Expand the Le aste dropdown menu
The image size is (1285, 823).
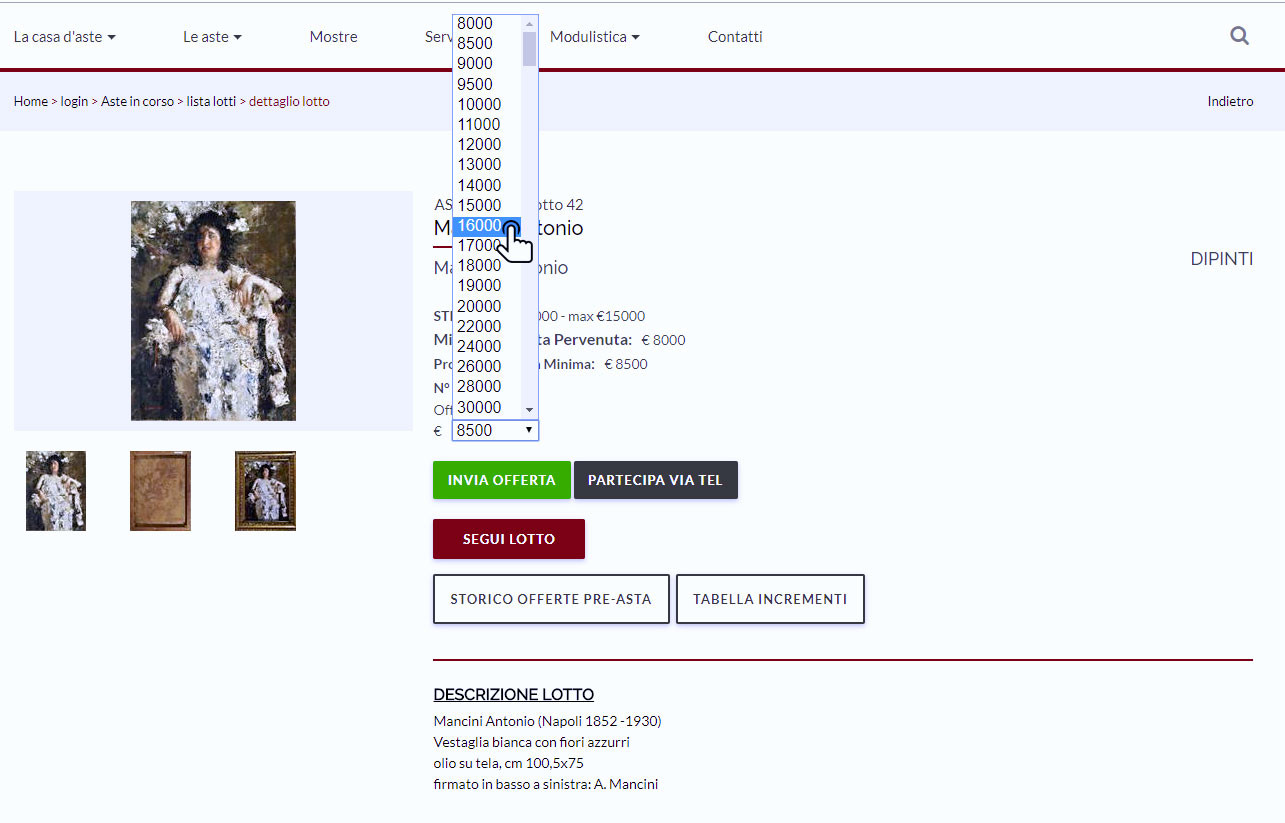pos(212,37)
